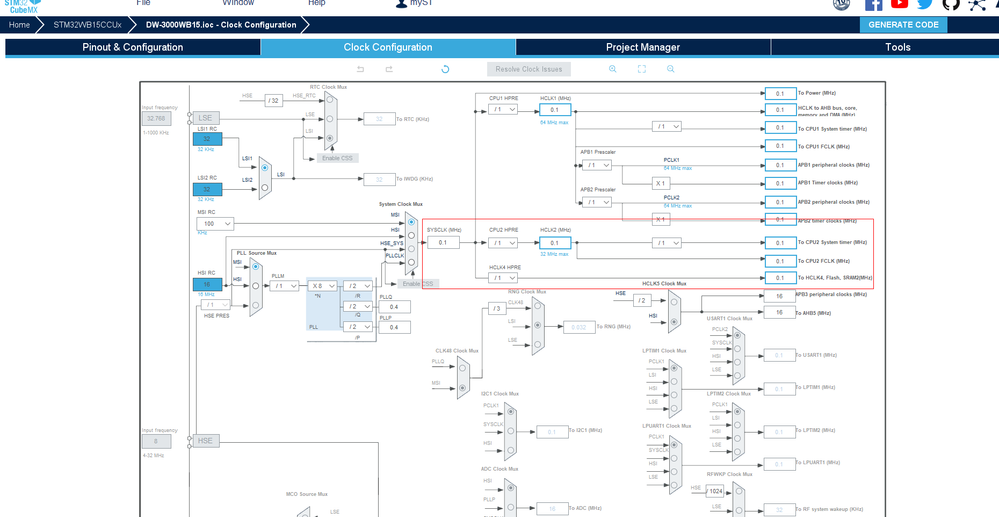Click the STM32WB15CCUx breadcrumb
999x517 pixels.
(87, 25)
